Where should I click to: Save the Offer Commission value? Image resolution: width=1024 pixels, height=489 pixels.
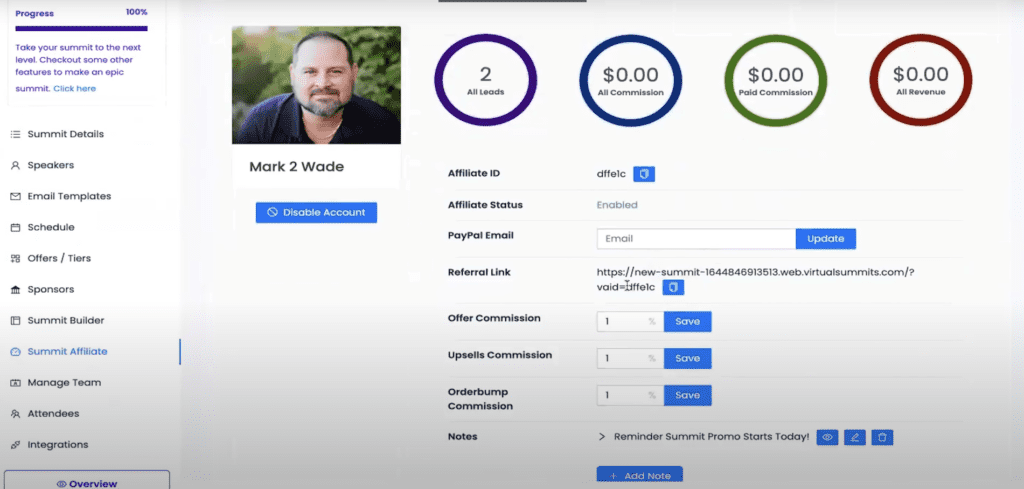tap(688, 321)
